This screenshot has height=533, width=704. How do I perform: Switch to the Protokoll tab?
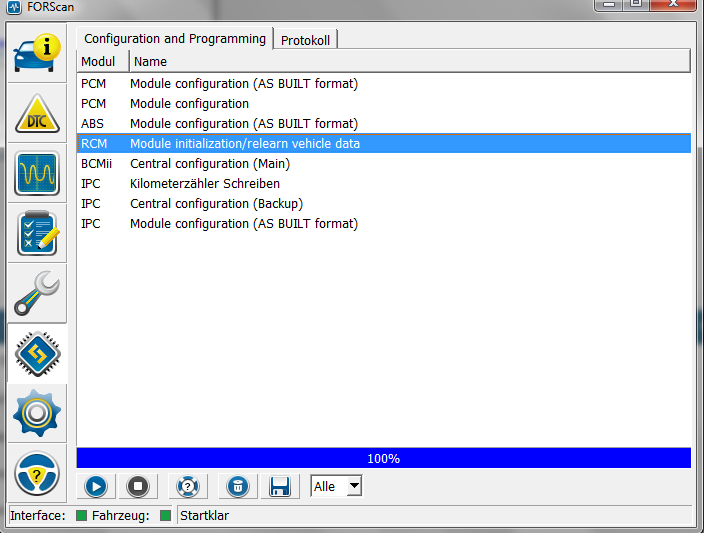(x=306, y=40)
